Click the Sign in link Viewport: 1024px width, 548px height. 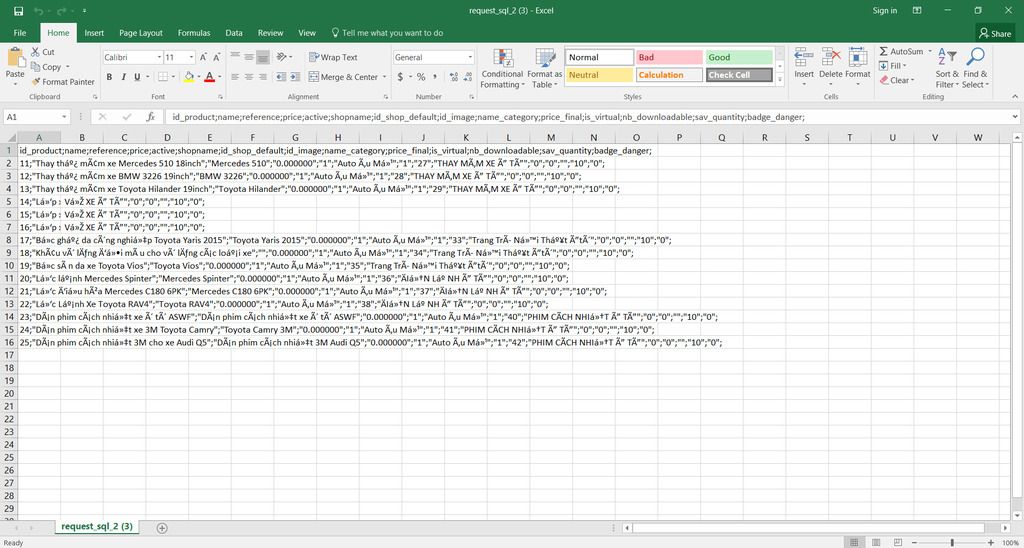point(885,10)
